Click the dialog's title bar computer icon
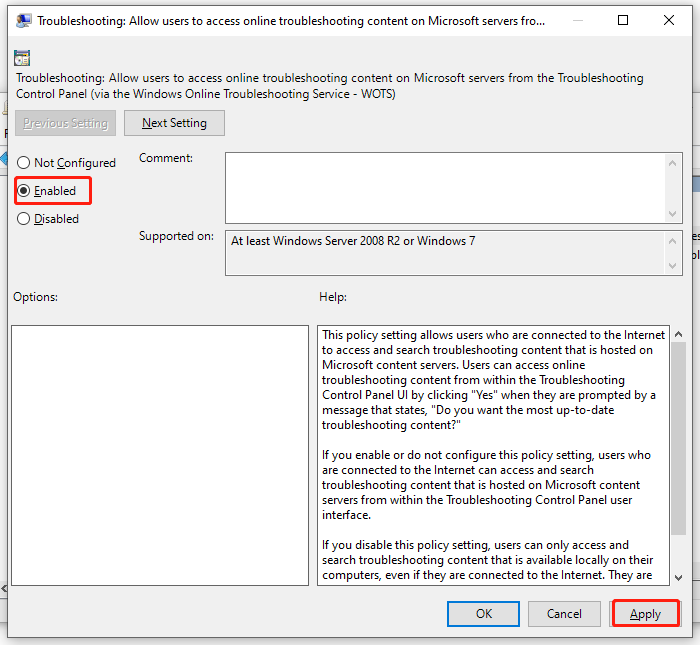700x645 pixels. 23,21
